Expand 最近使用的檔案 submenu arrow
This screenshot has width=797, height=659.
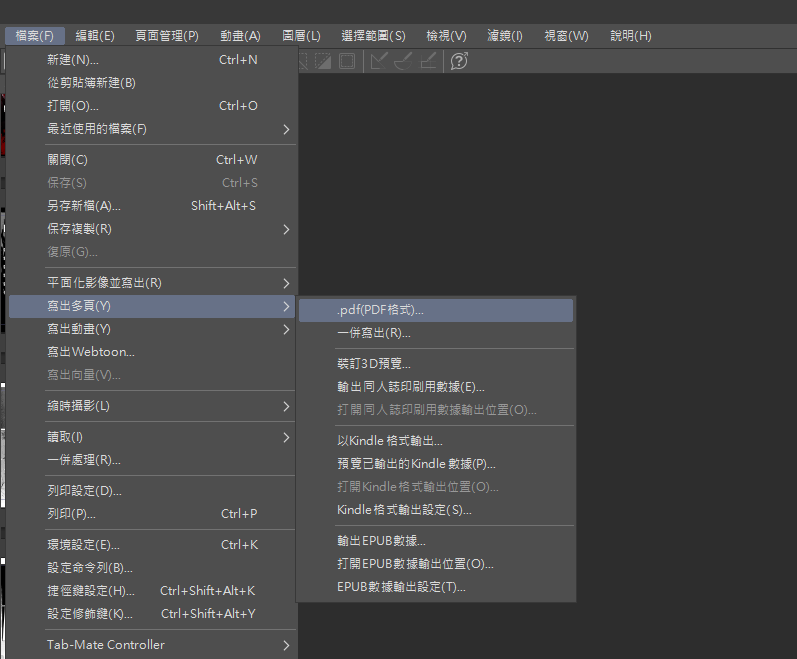286,129
